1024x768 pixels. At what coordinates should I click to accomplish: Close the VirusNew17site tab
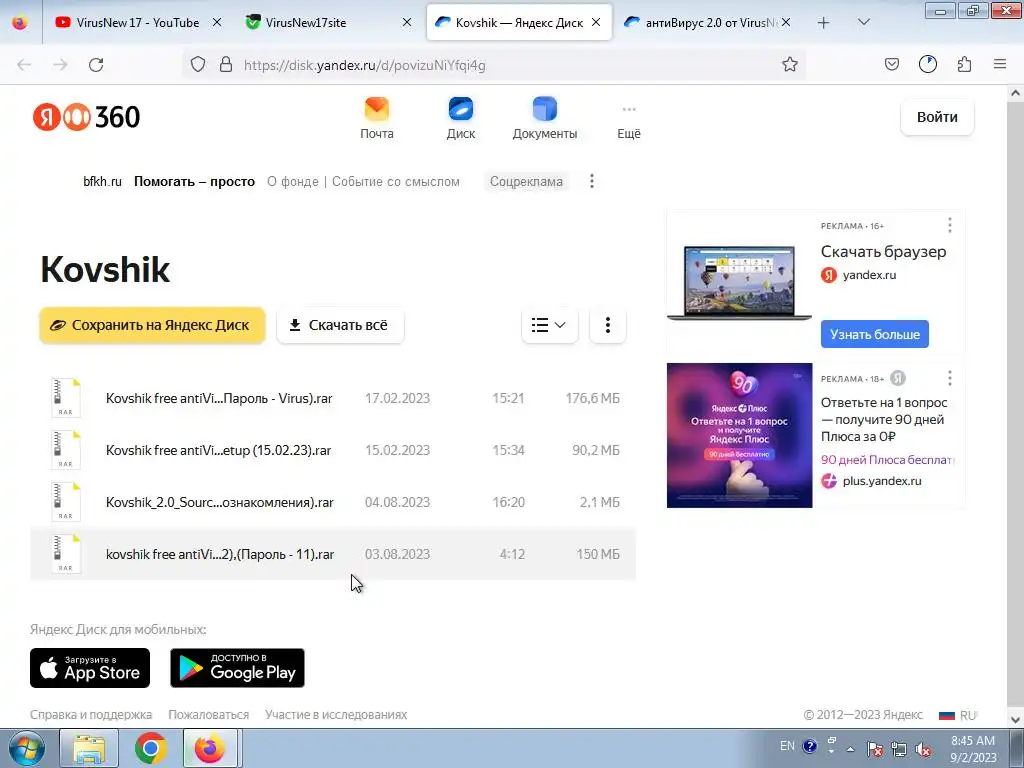pos(407,22)
